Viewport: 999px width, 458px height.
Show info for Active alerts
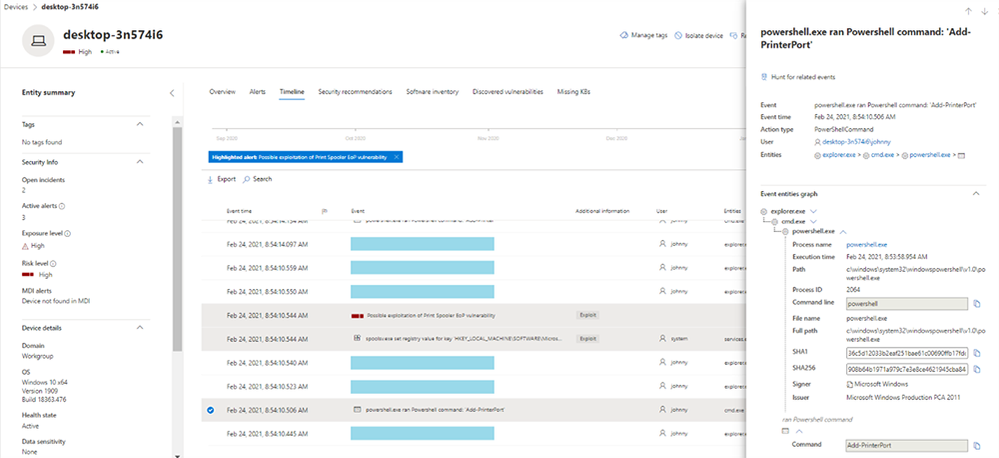pyautogui.click(x=62, y=206)
